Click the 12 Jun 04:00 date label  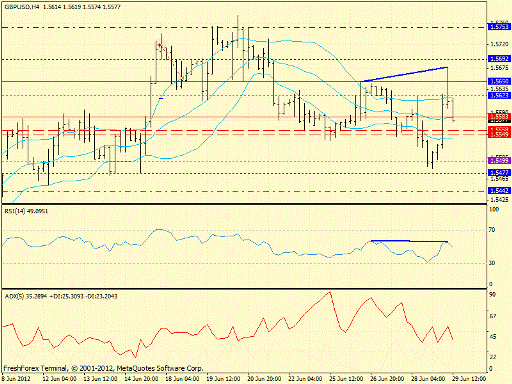60,379
